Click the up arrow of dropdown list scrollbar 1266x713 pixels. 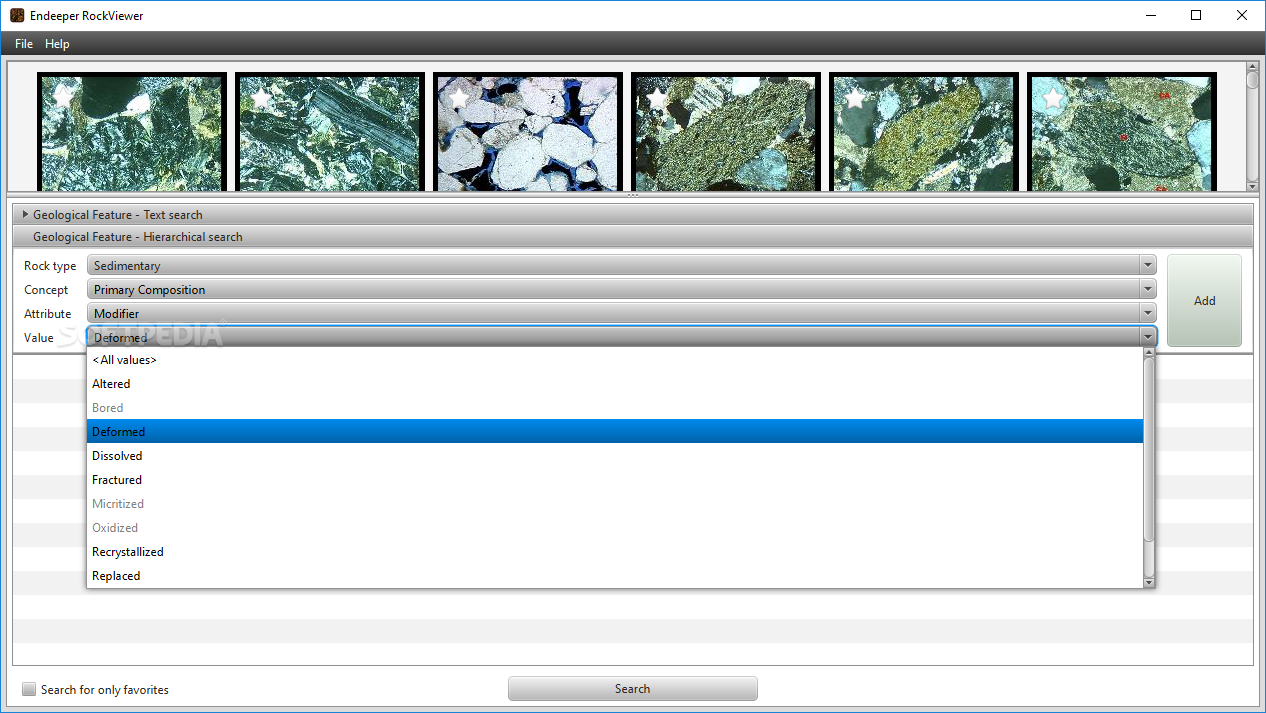point(1148,354)
